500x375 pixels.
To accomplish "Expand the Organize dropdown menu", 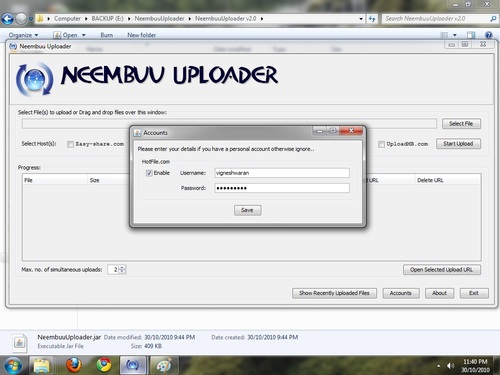I will (x=23, y=35).
